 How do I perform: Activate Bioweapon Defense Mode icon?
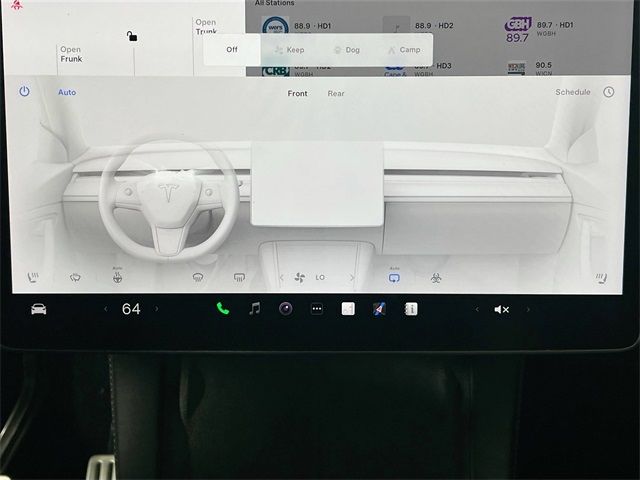[436, 278]
